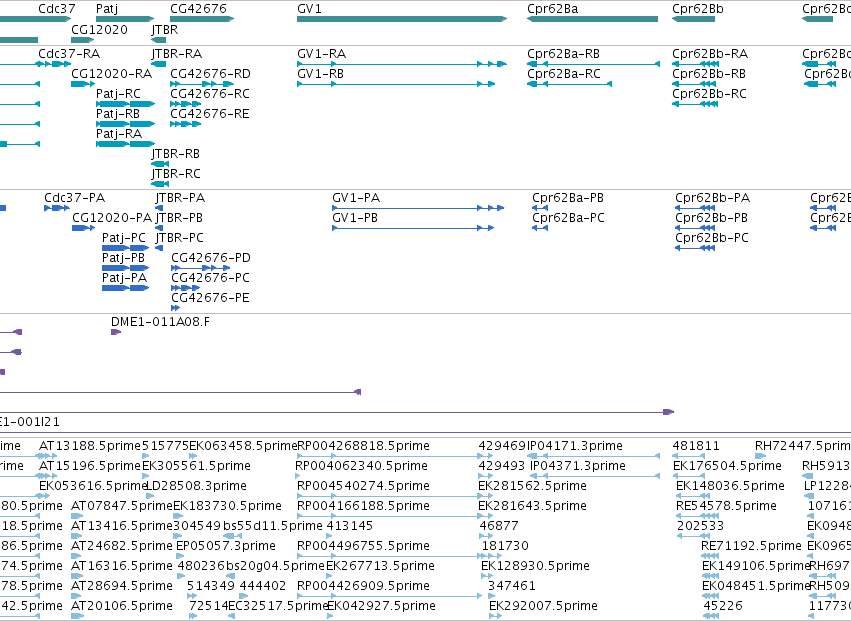Select protein CG12020-PA
Screen dimensions: 851x621
(112, 218)
